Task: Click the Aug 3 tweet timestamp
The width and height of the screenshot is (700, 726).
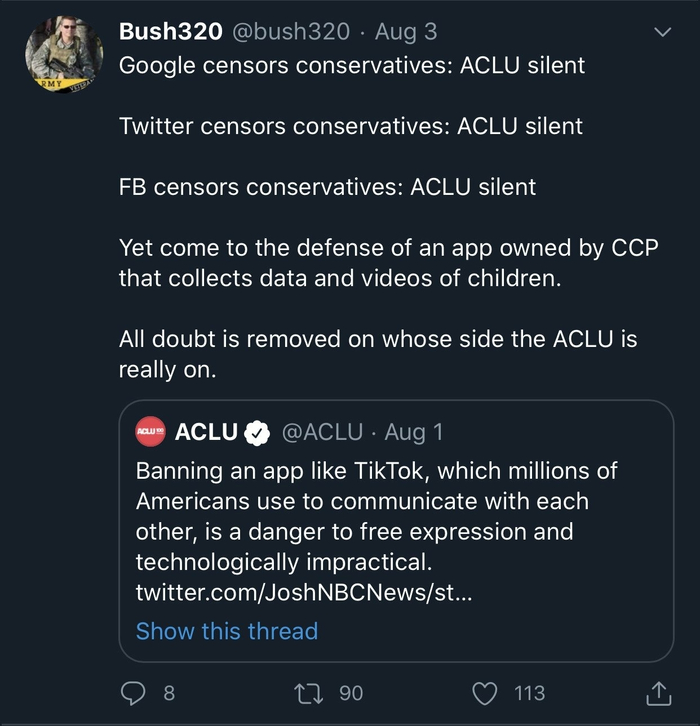Action: (406, 32)
